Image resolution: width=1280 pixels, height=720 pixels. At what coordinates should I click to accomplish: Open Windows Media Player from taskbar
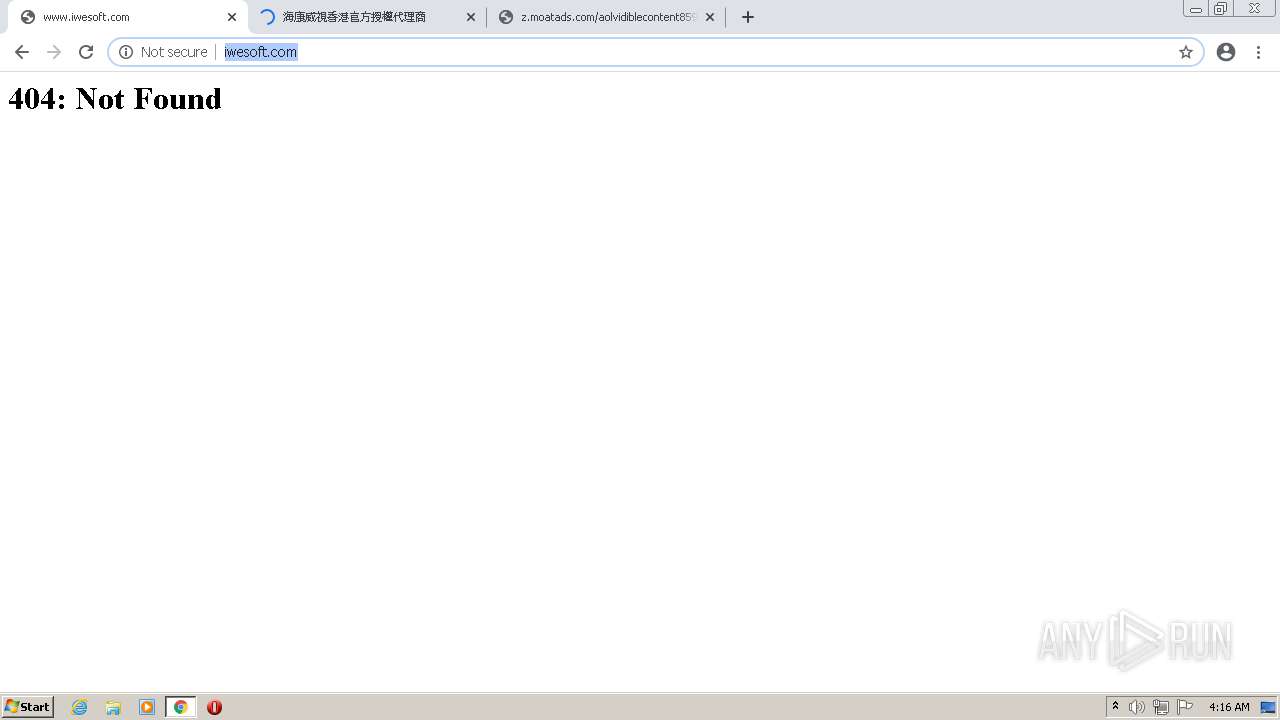(x=147, y=707)
